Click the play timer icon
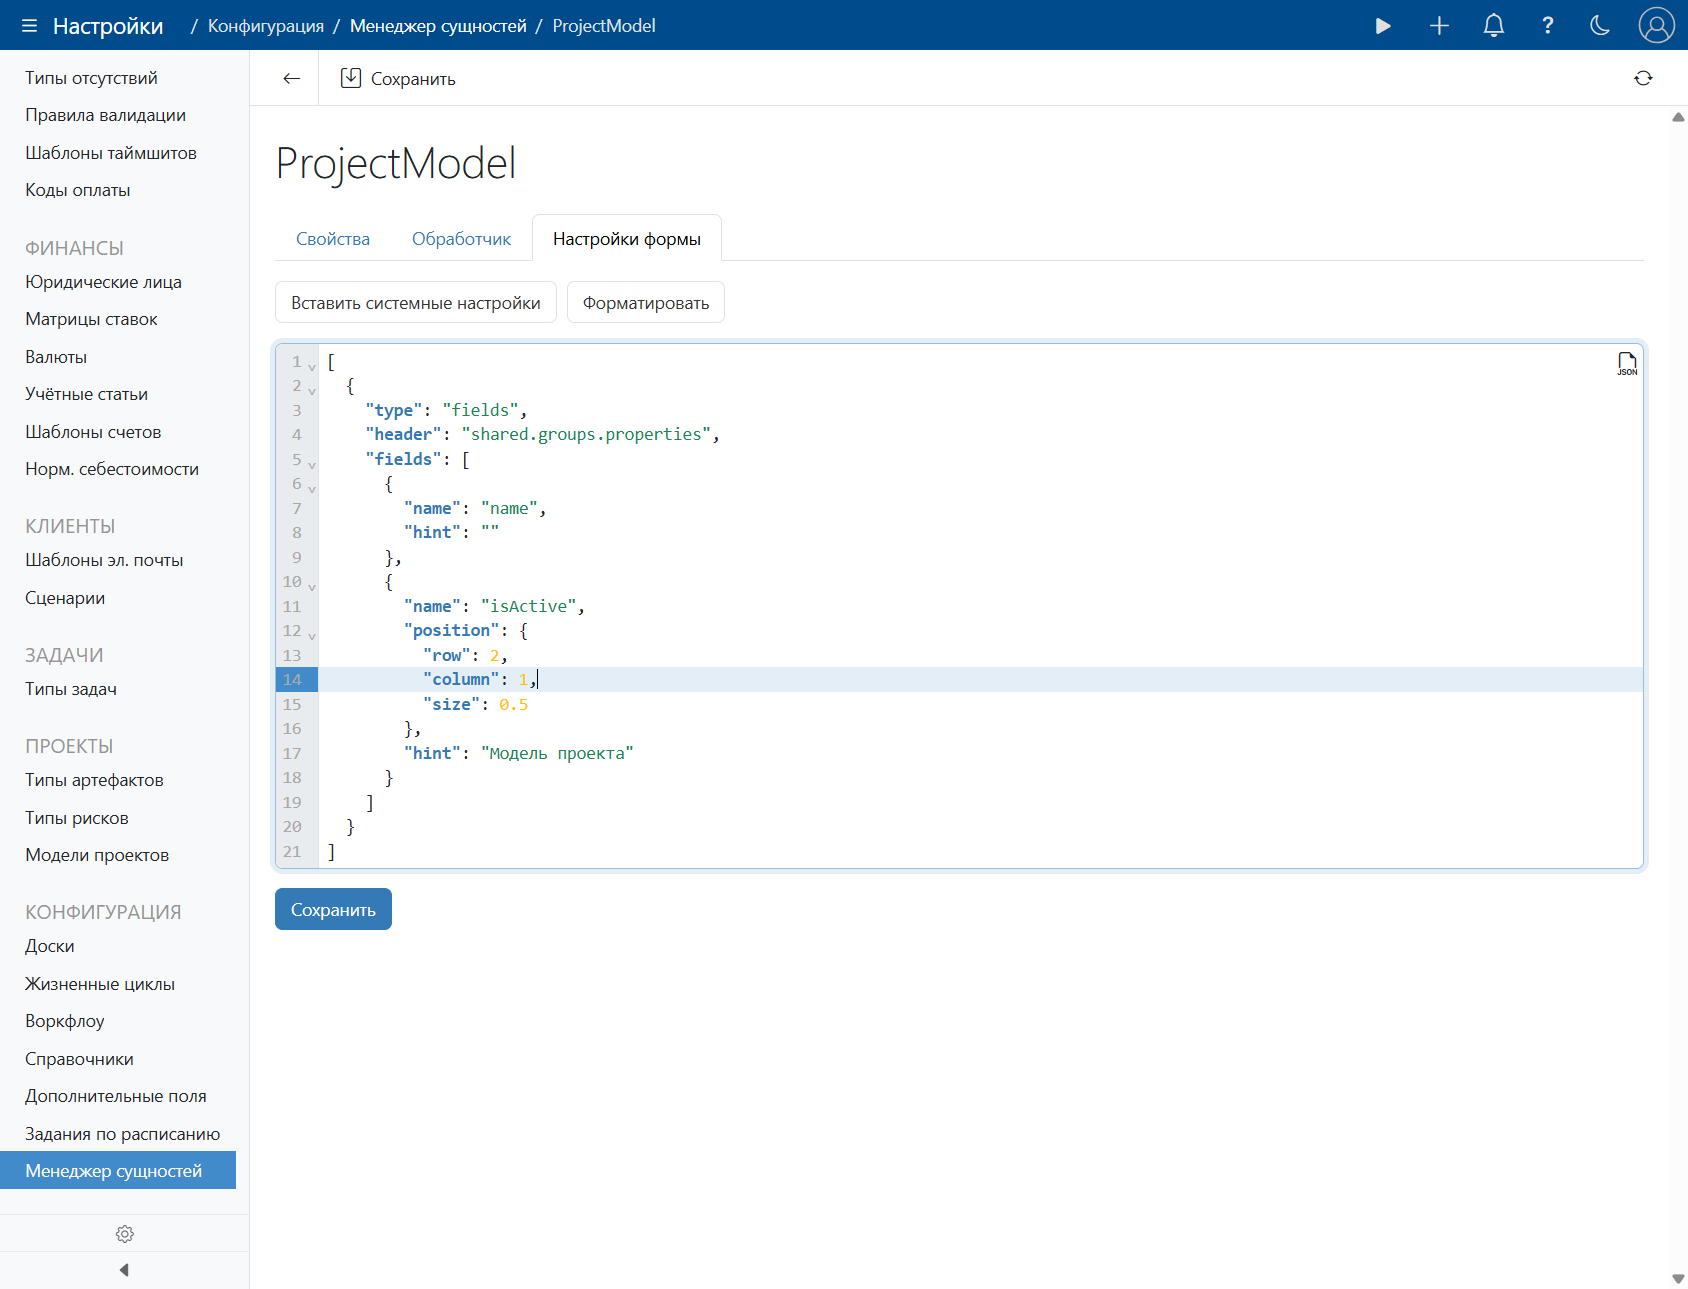 click(x=1383, y=26)
